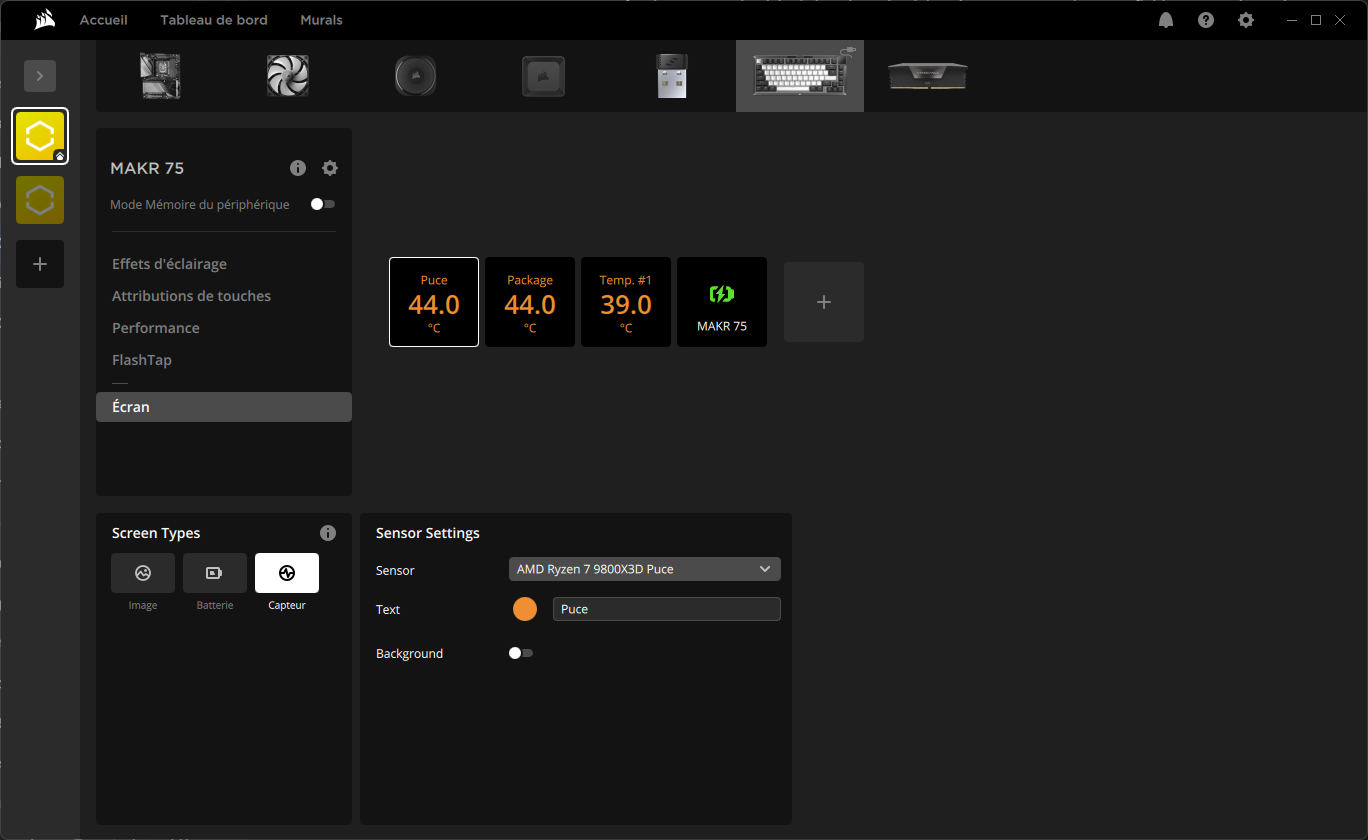Enable the Background toggle in Sensor Settings
The height and width of the screenshot is (840, 1368).
pos(520,653)
